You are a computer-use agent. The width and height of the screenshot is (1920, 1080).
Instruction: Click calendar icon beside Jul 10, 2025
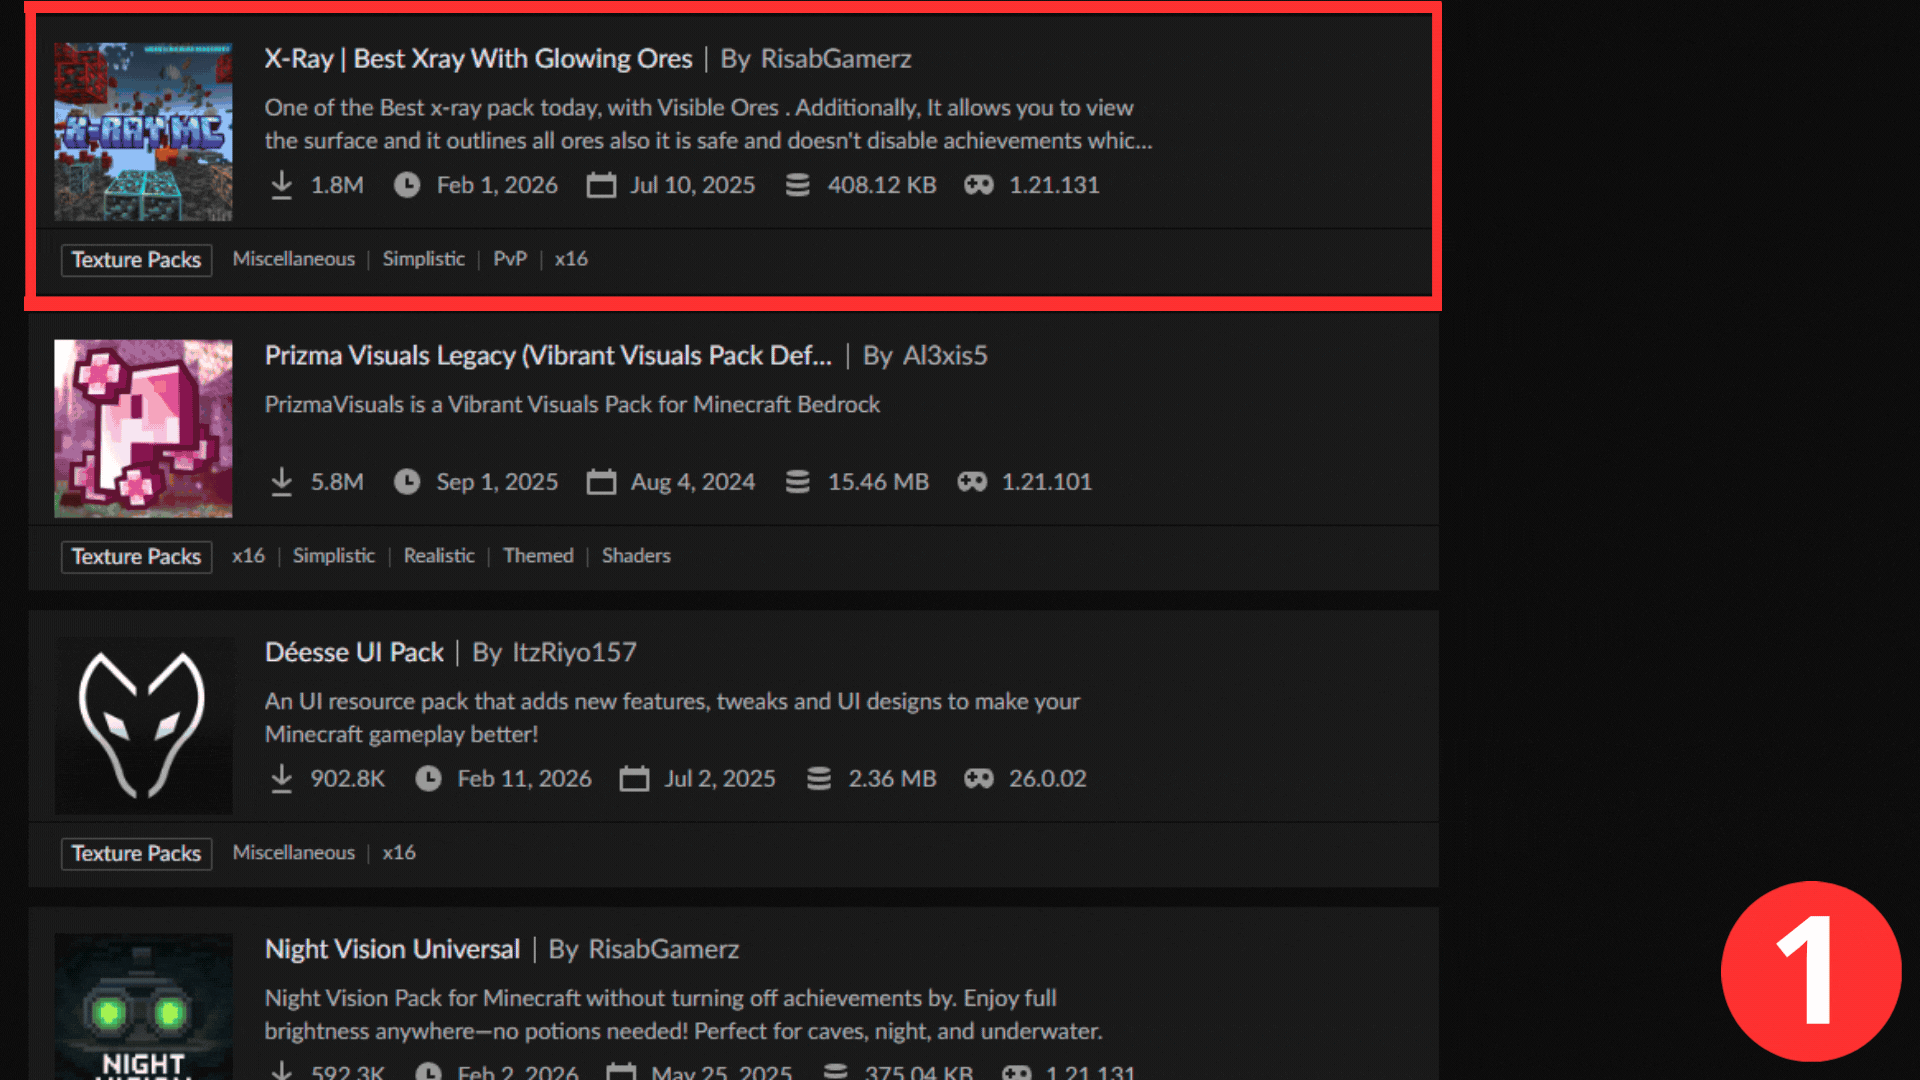point(601,185)
